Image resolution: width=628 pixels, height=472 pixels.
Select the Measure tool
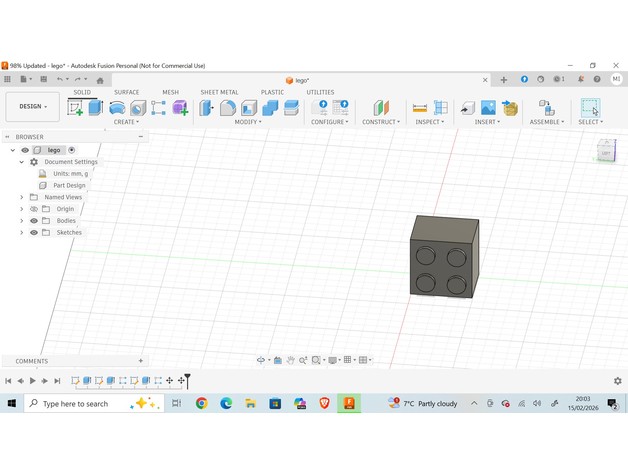pos(420,108)
